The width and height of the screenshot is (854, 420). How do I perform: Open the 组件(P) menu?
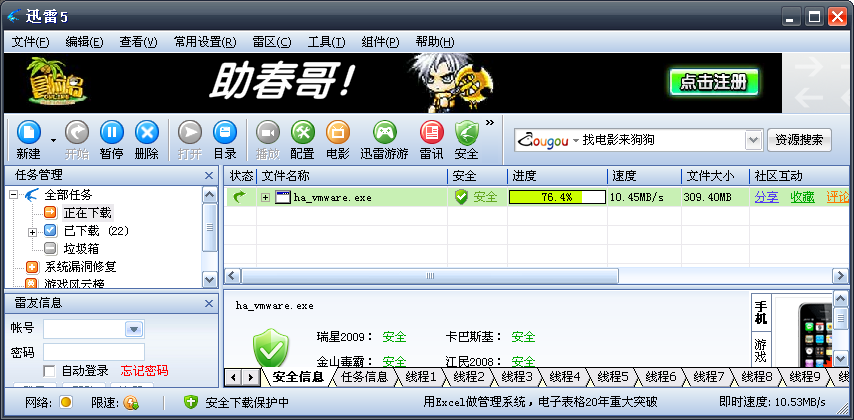tap(380, 42)
